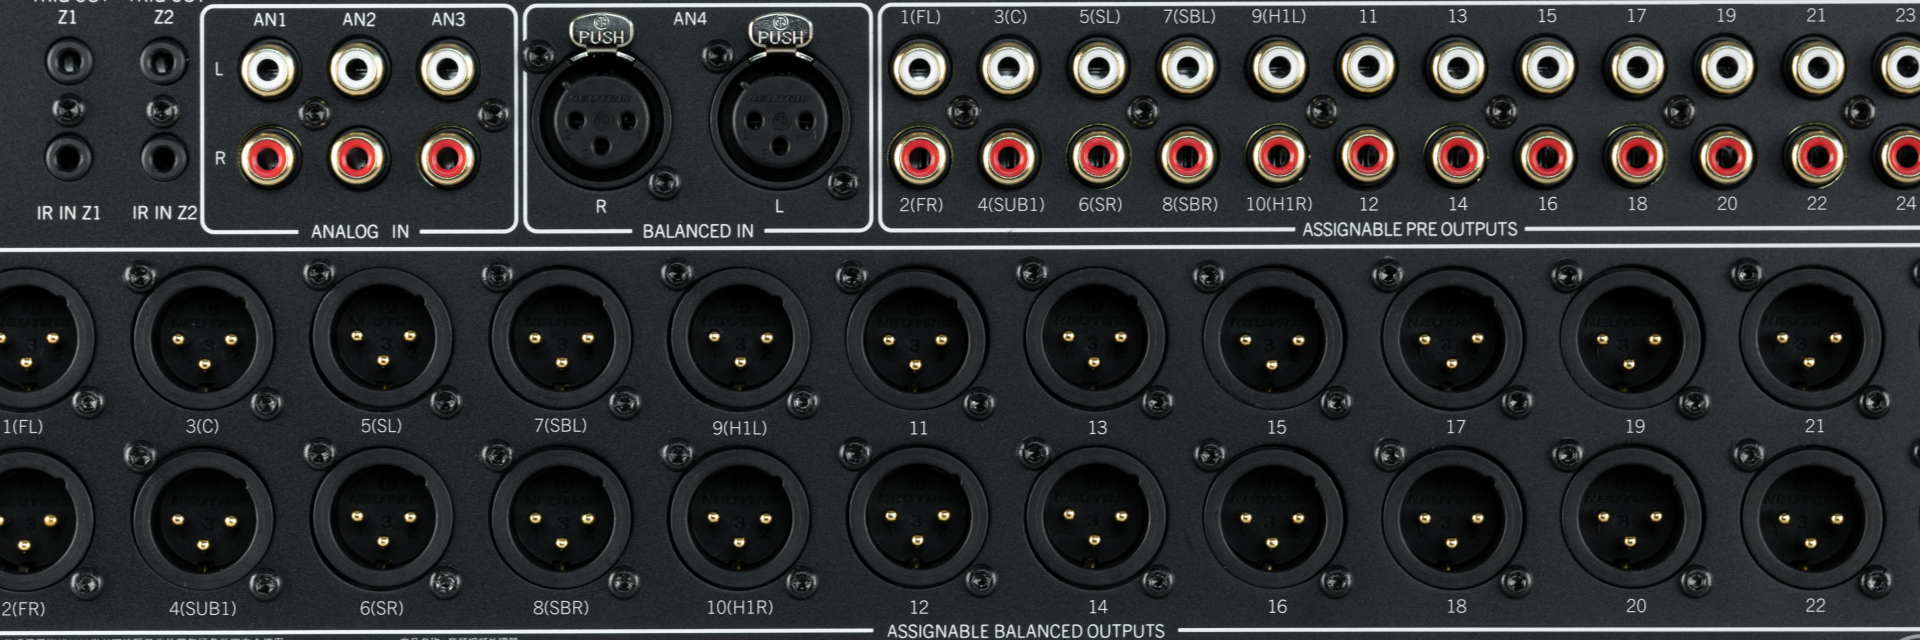The image size is (1920, 640).
Task: Select RCA pre output number 14
Action: (1458, 157)
